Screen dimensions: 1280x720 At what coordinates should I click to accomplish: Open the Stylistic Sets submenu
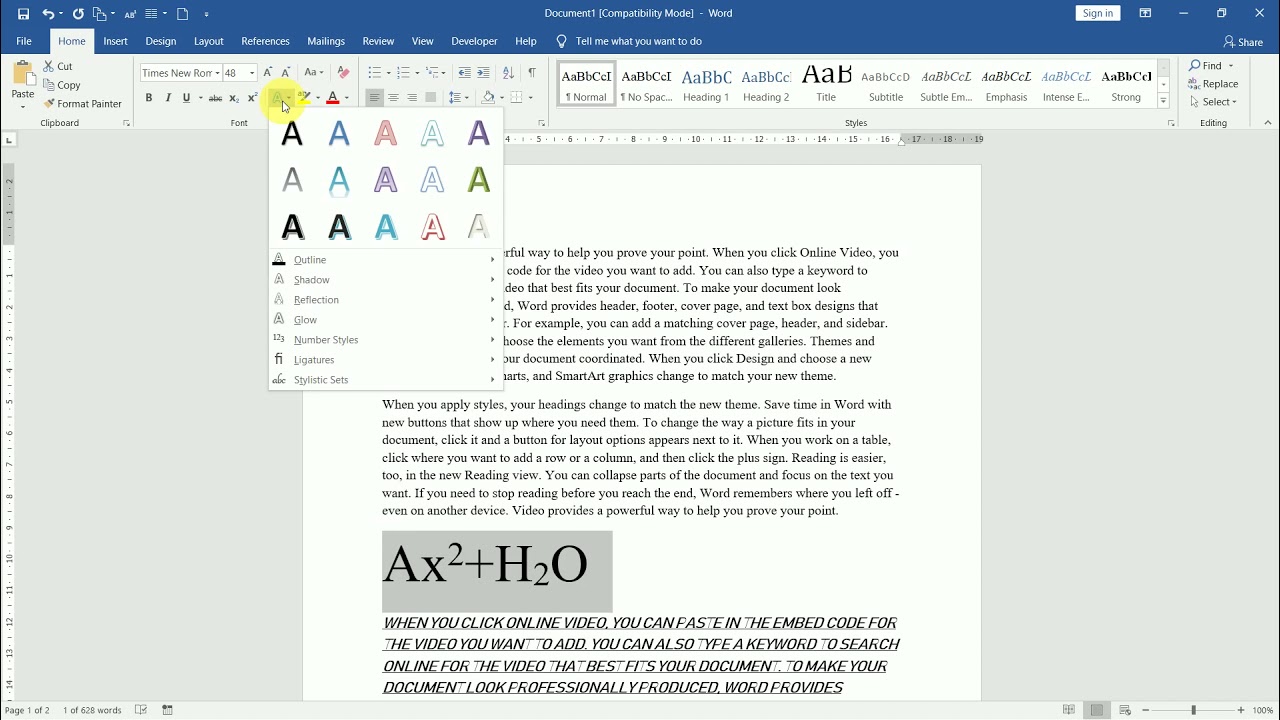pyautogui.click(x=385, y=380)
